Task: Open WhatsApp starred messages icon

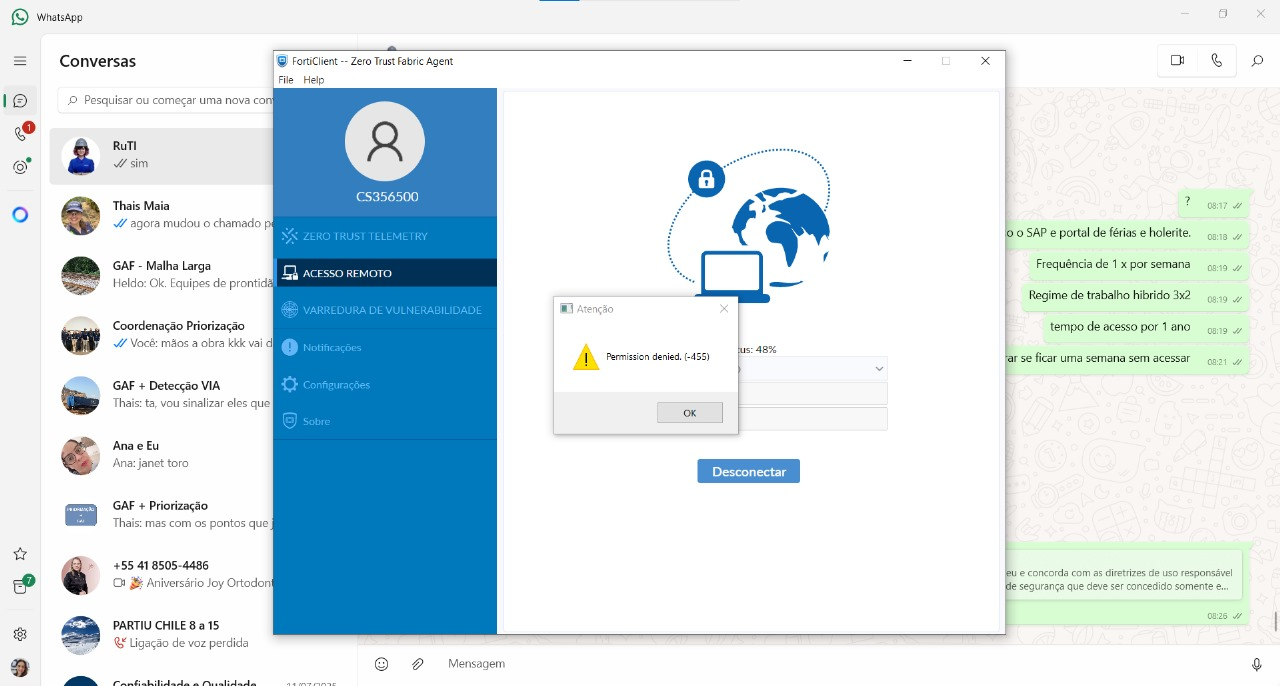Action: 20,554
